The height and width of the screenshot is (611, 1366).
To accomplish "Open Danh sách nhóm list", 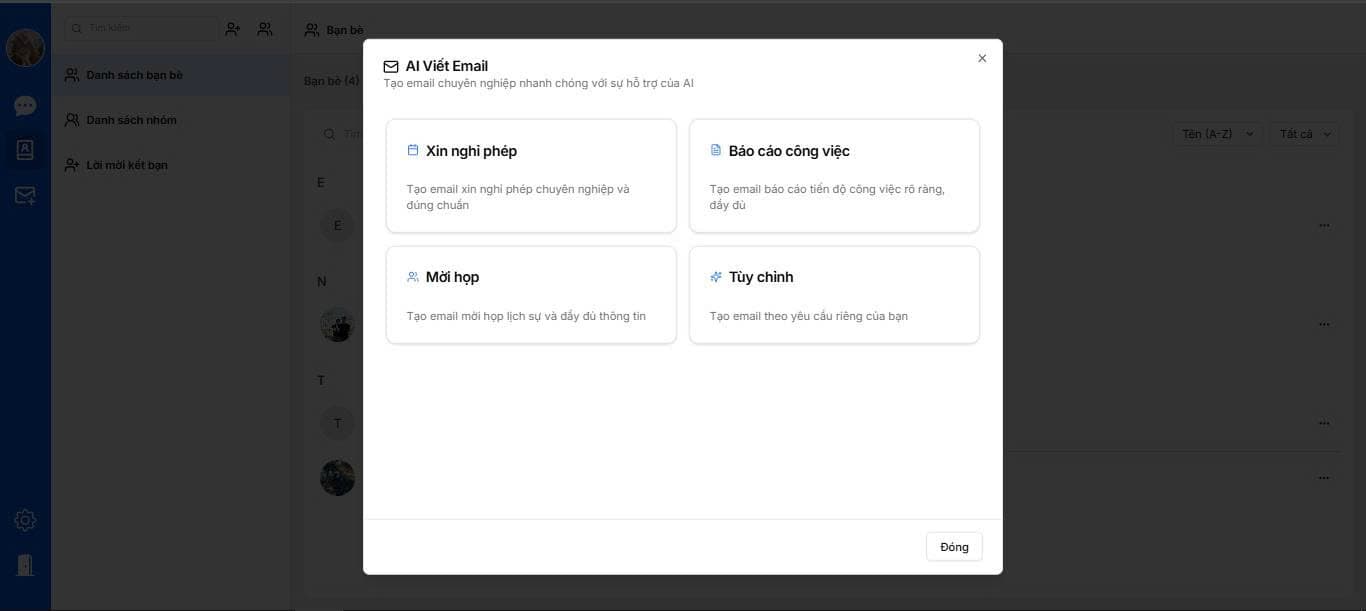I will pyautogui.click(x=170, y=120).
